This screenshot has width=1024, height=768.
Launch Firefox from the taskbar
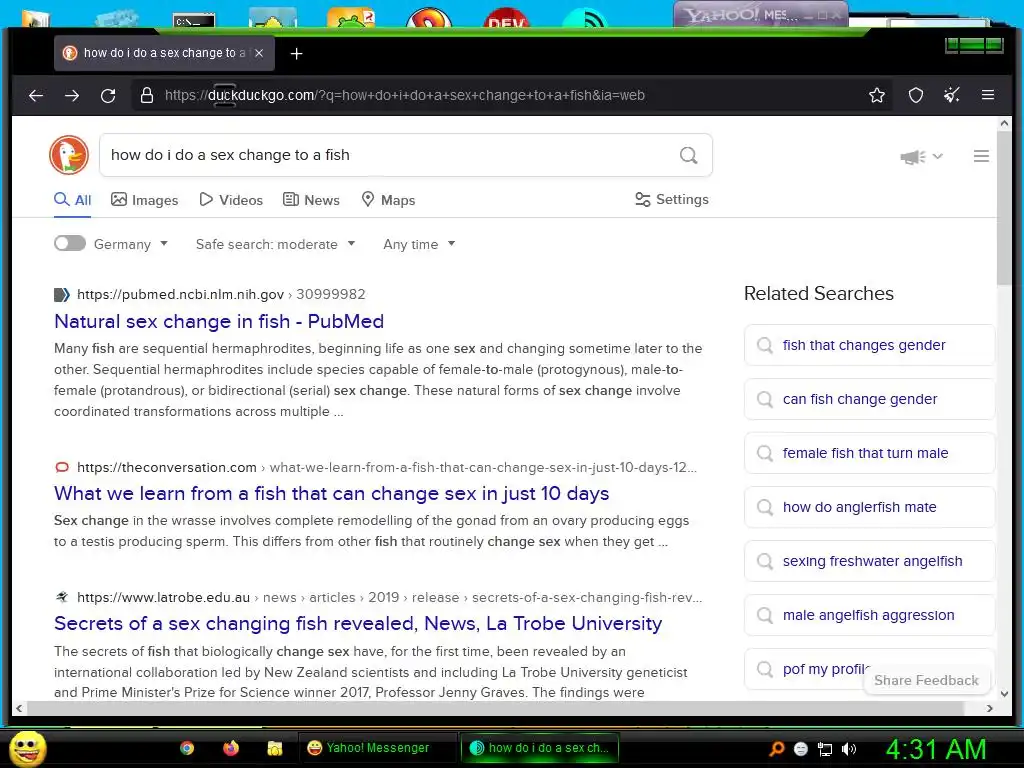click(x=231, y=748)
